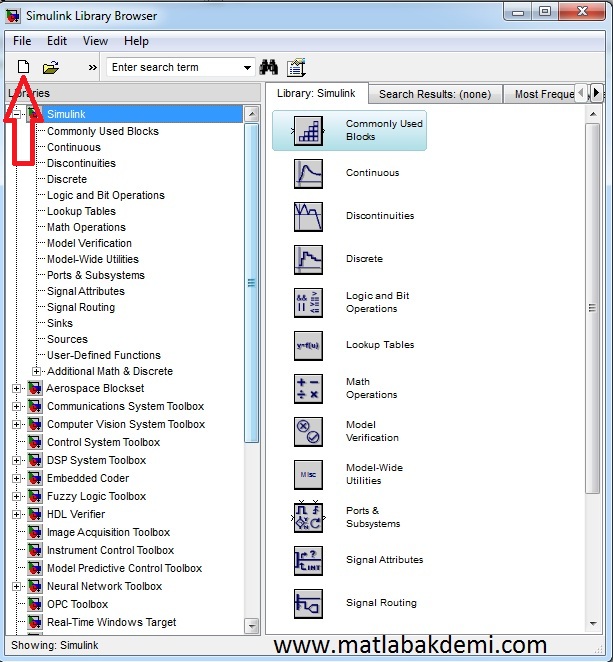
Task: Click the binoculars search icon
Action: coord(269,68)
